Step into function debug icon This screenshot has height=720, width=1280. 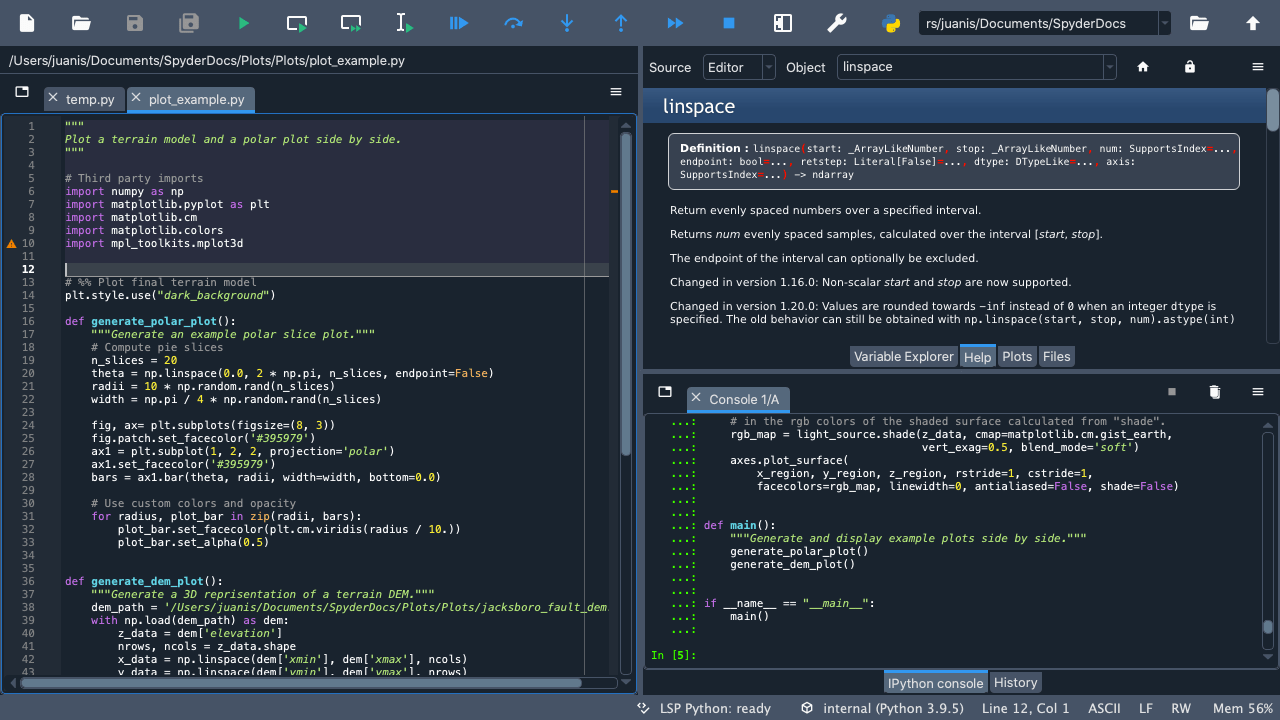coord(567,23)
